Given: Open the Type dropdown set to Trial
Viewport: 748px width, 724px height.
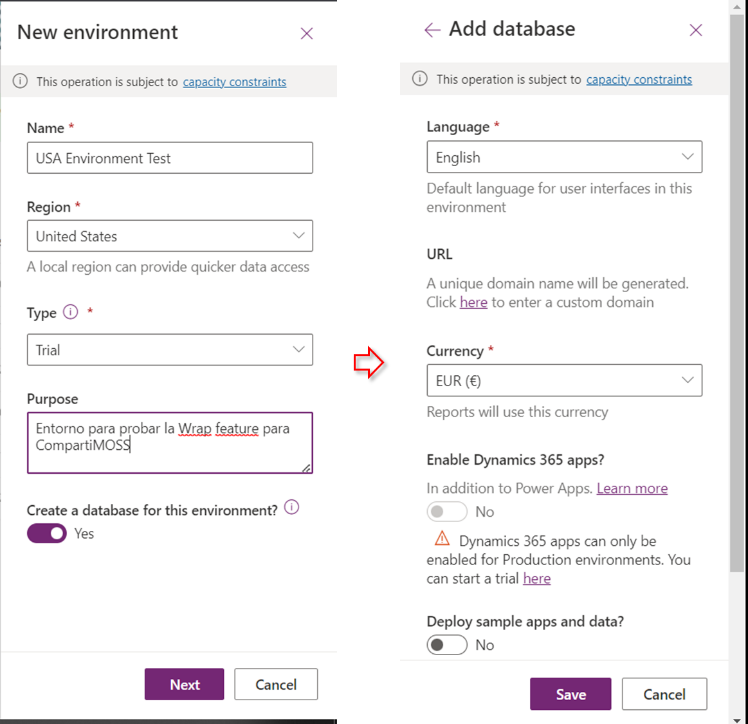Looking at the screenshot, I should tap(170, 350).
